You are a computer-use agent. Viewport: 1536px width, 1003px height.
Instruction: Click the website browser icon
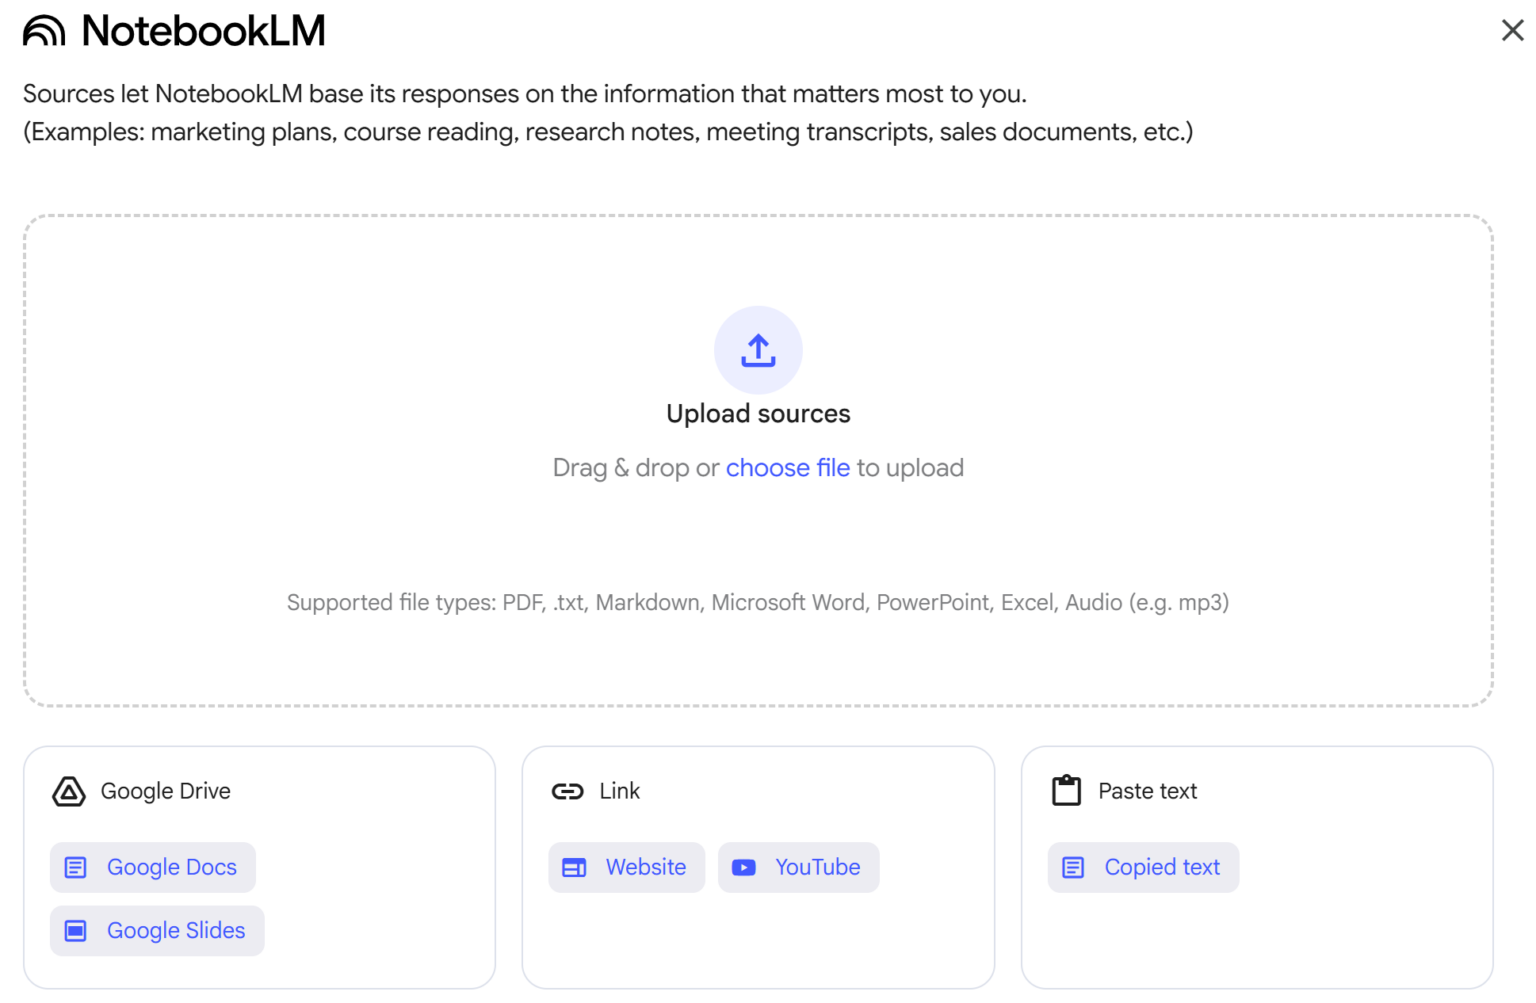pos(574,868)
